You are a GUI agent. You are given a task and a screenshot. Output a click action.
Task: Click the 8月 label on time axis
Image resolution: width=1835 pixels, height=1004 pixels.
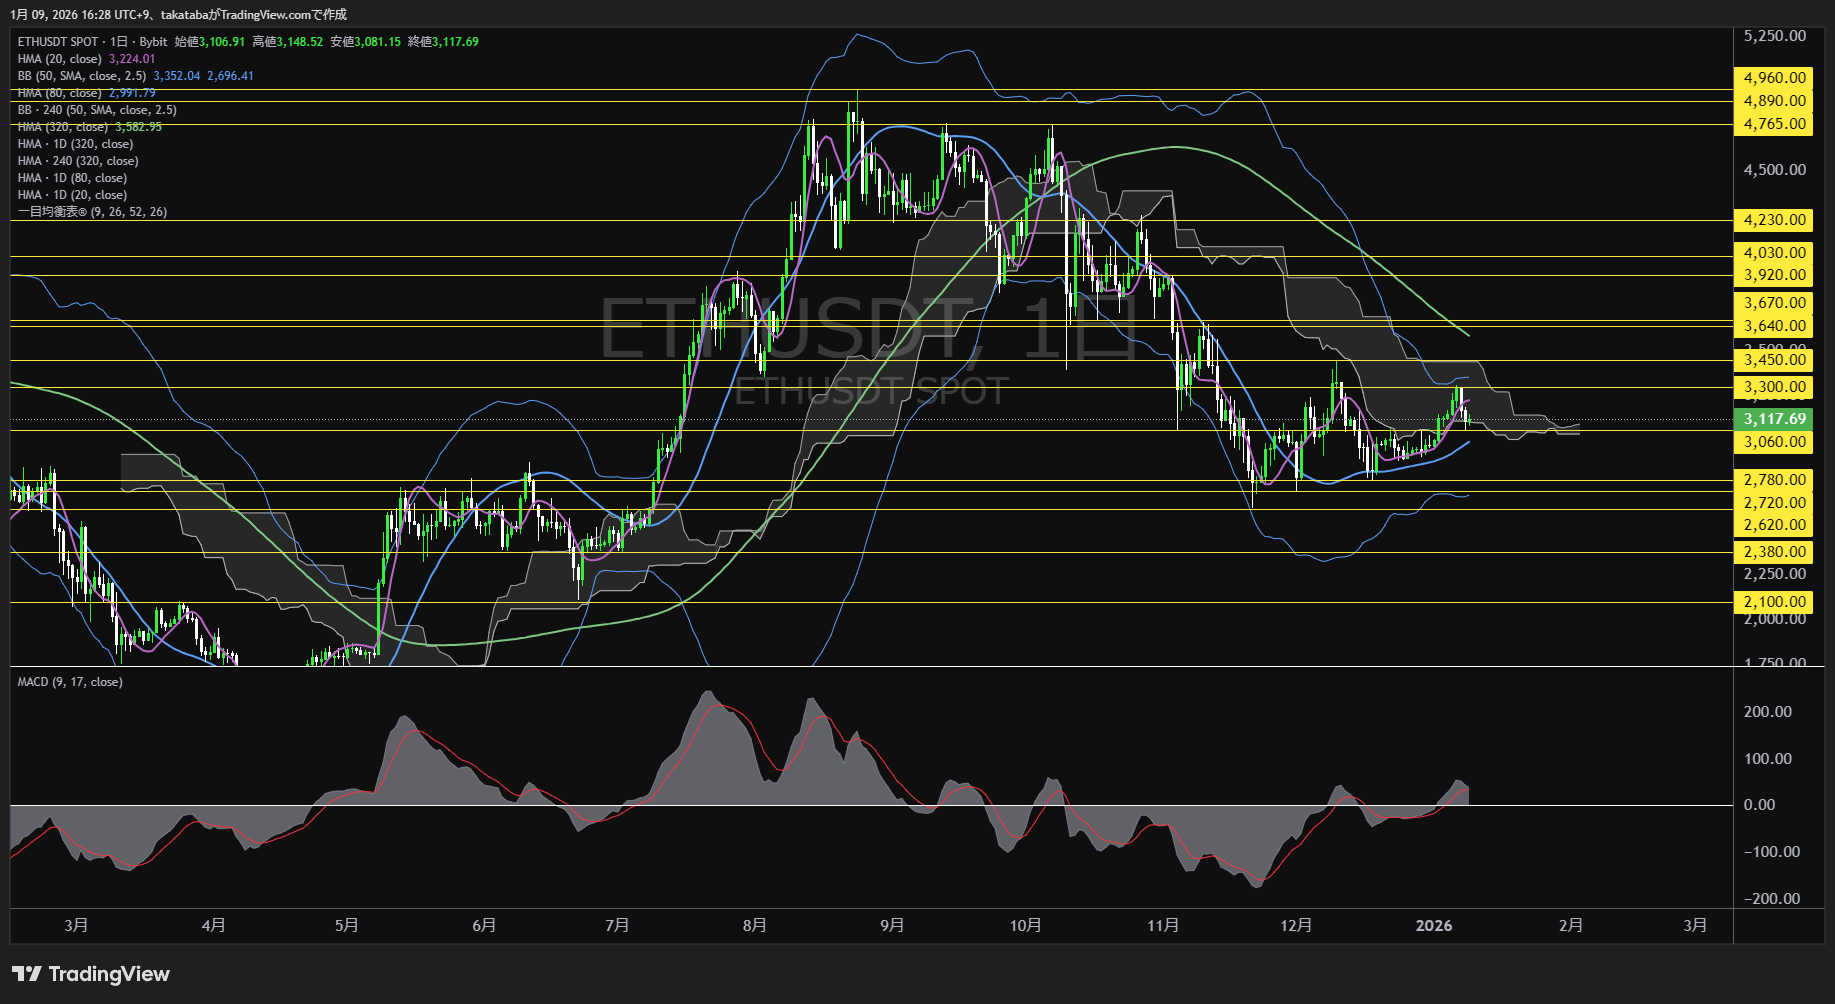pos(755,926)
